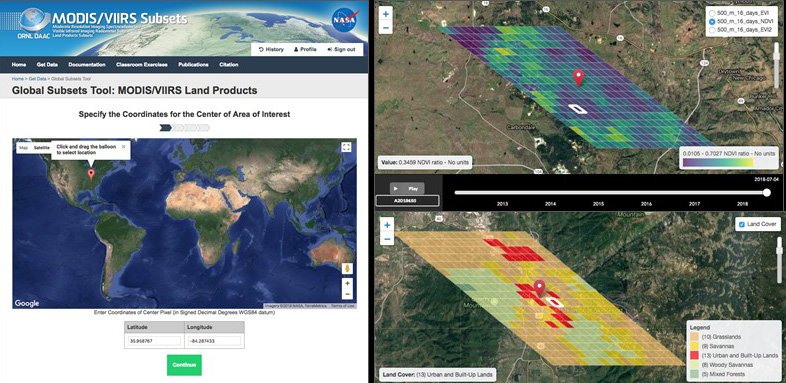Screen dimensions: 786x383
Task: Click the Longitude input field
Action: [x=214, y=341]
